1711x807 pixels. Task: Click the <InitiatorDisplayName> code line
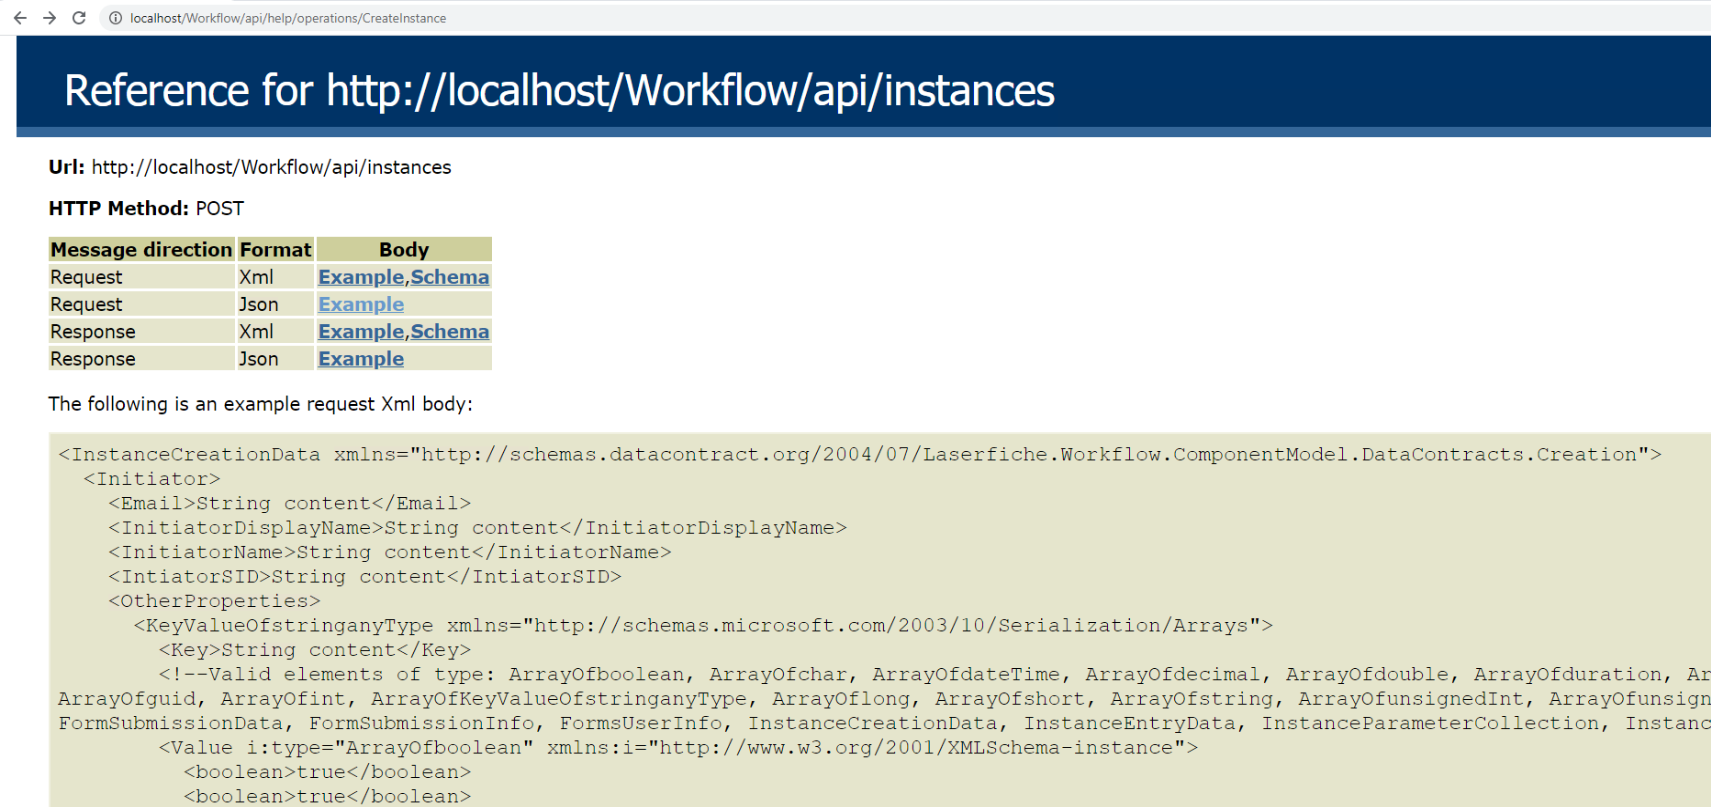click(477, 528)
